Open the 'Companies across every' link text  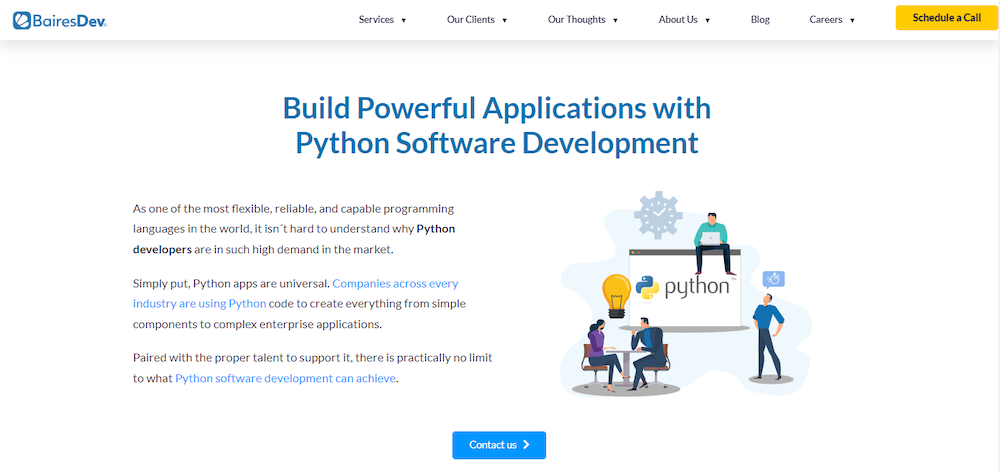(x=395, y=283)
